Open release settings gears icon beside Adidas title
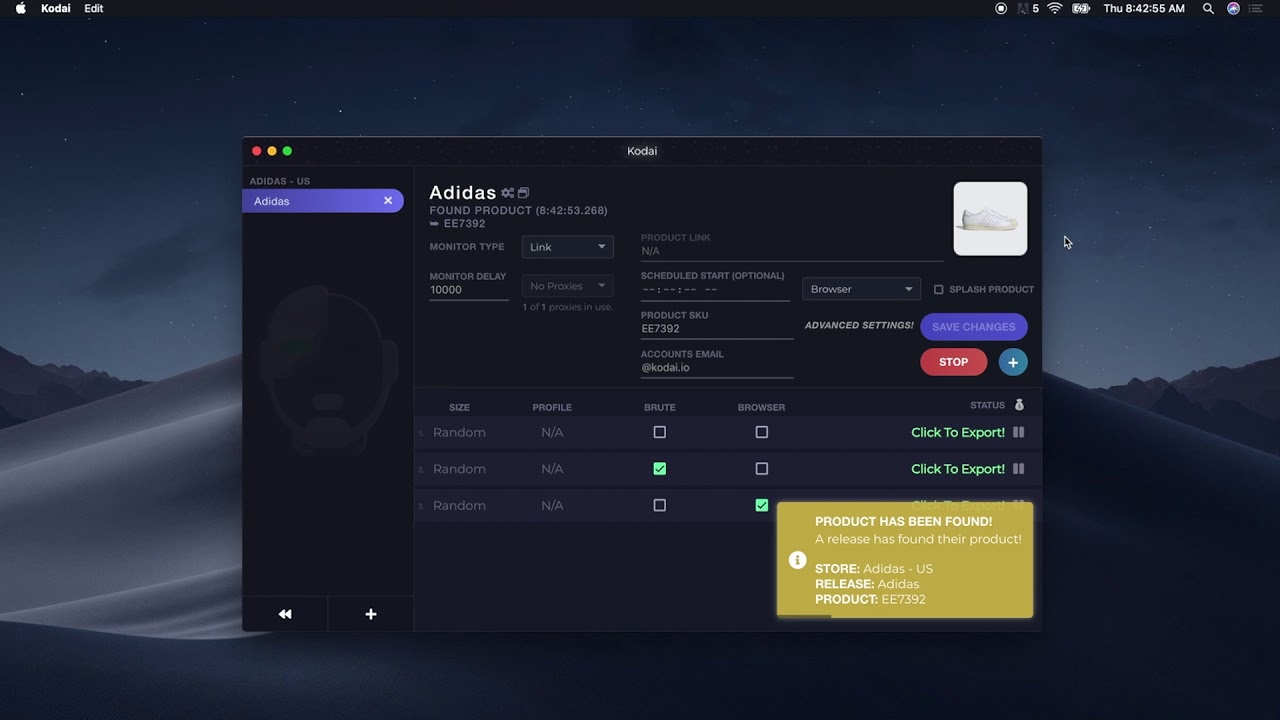The image size is (1280, 720). (507, 193)
